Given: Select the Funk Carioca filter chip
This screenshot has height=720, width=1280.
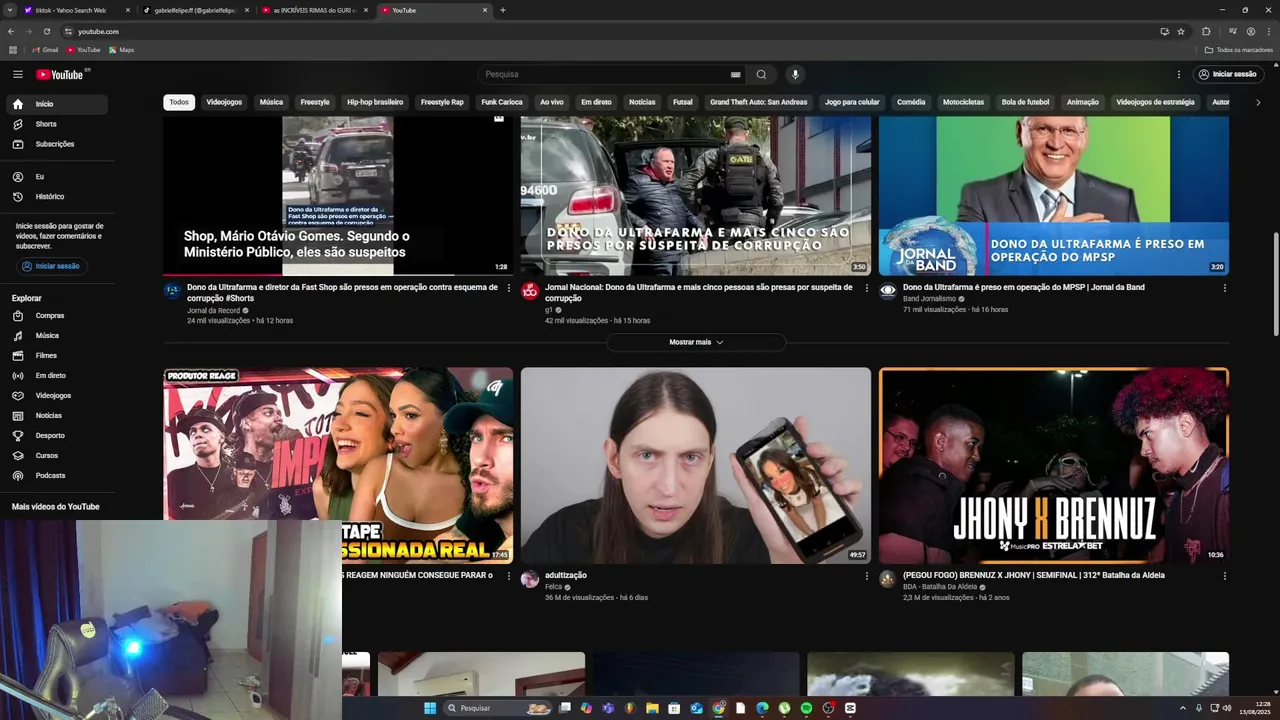Looking at the screenshot, I should (502, 102).
